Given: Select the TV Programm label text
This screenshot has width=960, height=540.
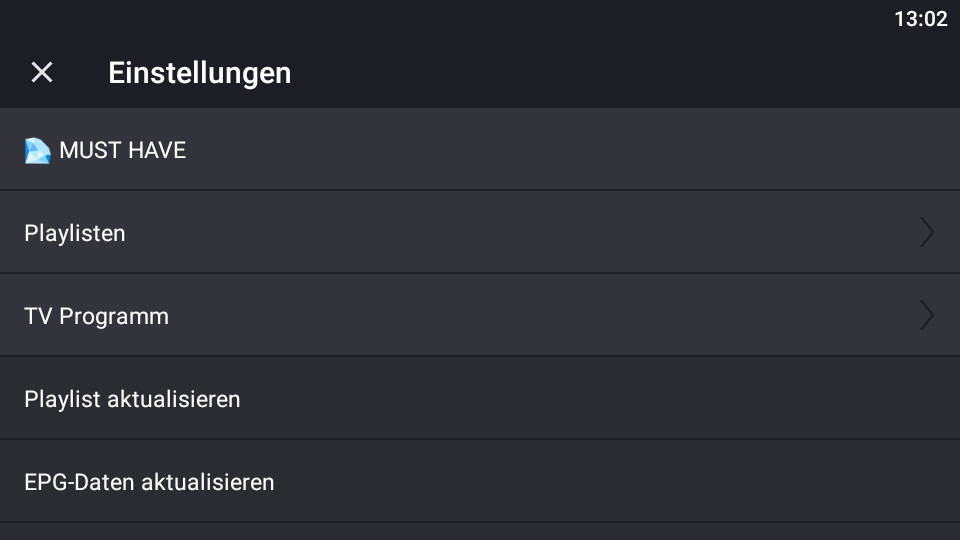Looking at the screenshot, I should 96,316.
